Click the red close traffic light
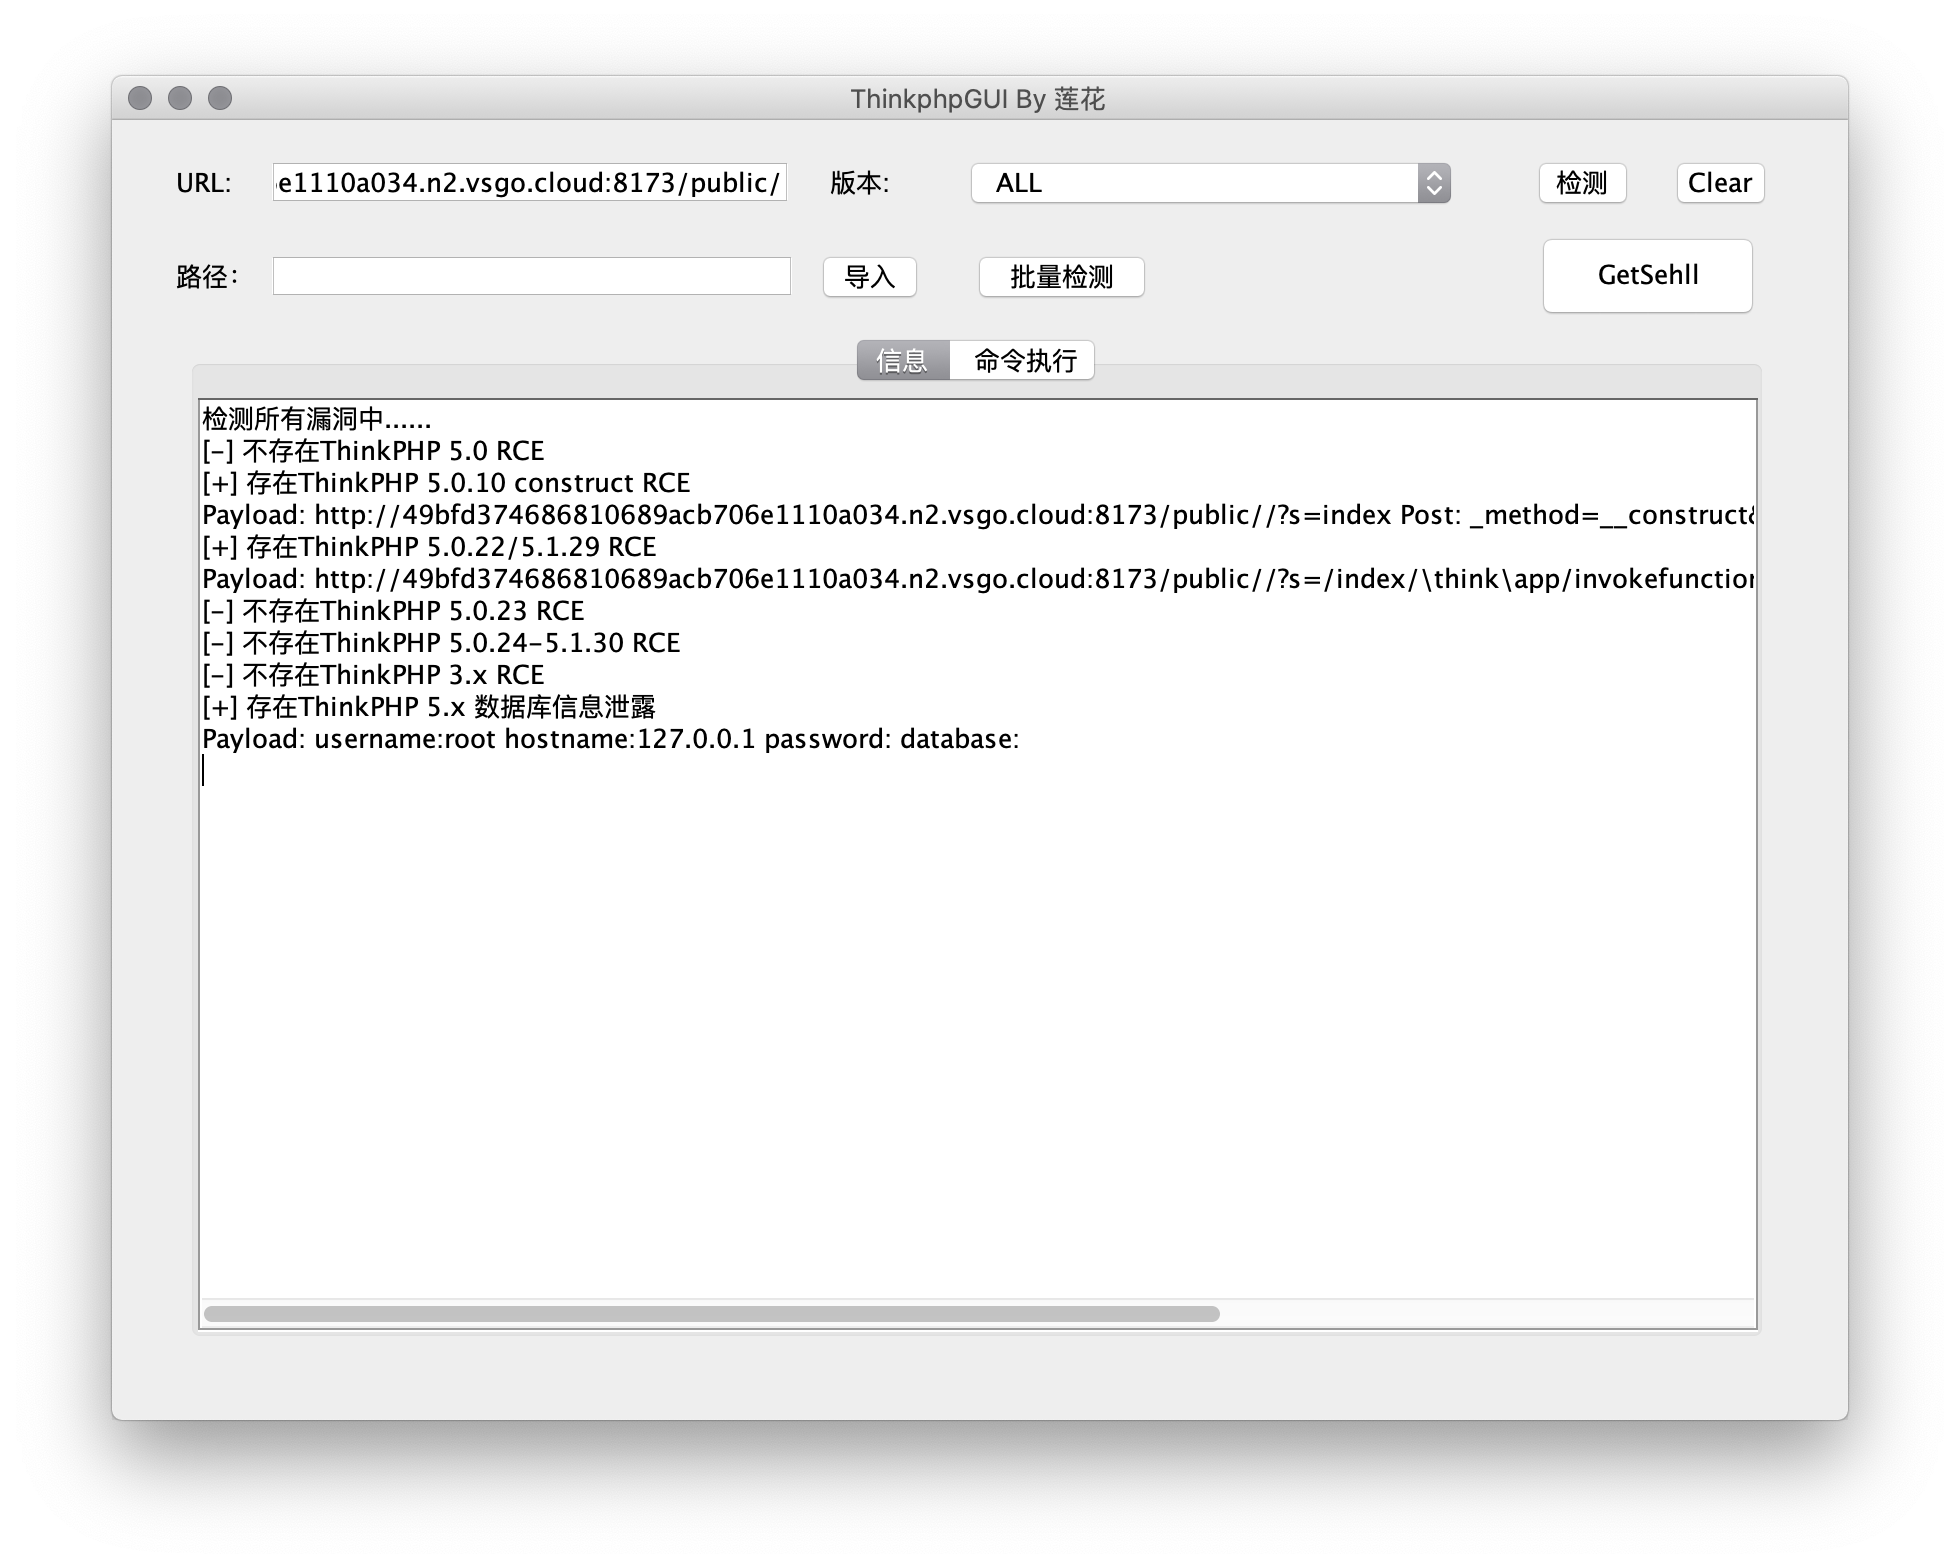The height and width of the screenshot is (1568, 1960). (x=141, y=98)
